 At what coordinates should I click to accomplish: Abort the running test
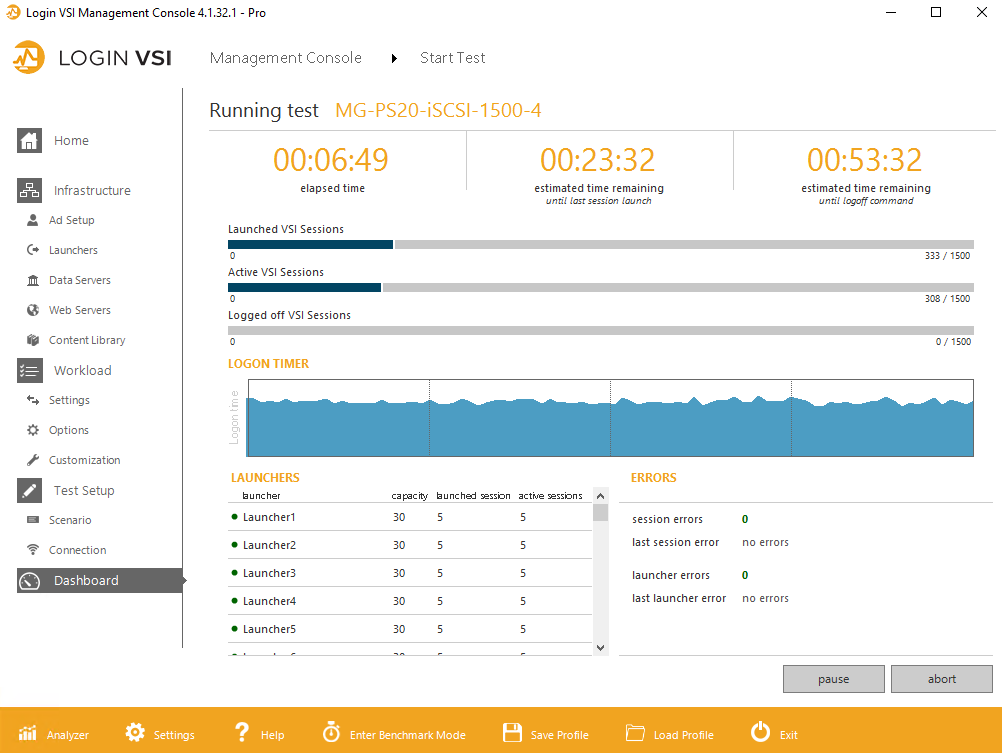(x=942, y=679)
